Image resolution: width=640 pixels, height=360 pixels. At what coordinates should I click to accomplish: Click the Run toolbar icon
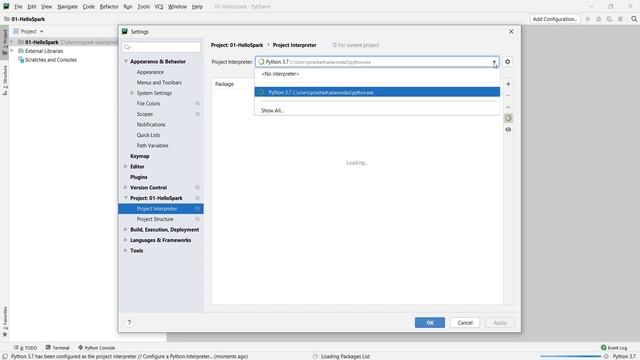click(588, 19)
